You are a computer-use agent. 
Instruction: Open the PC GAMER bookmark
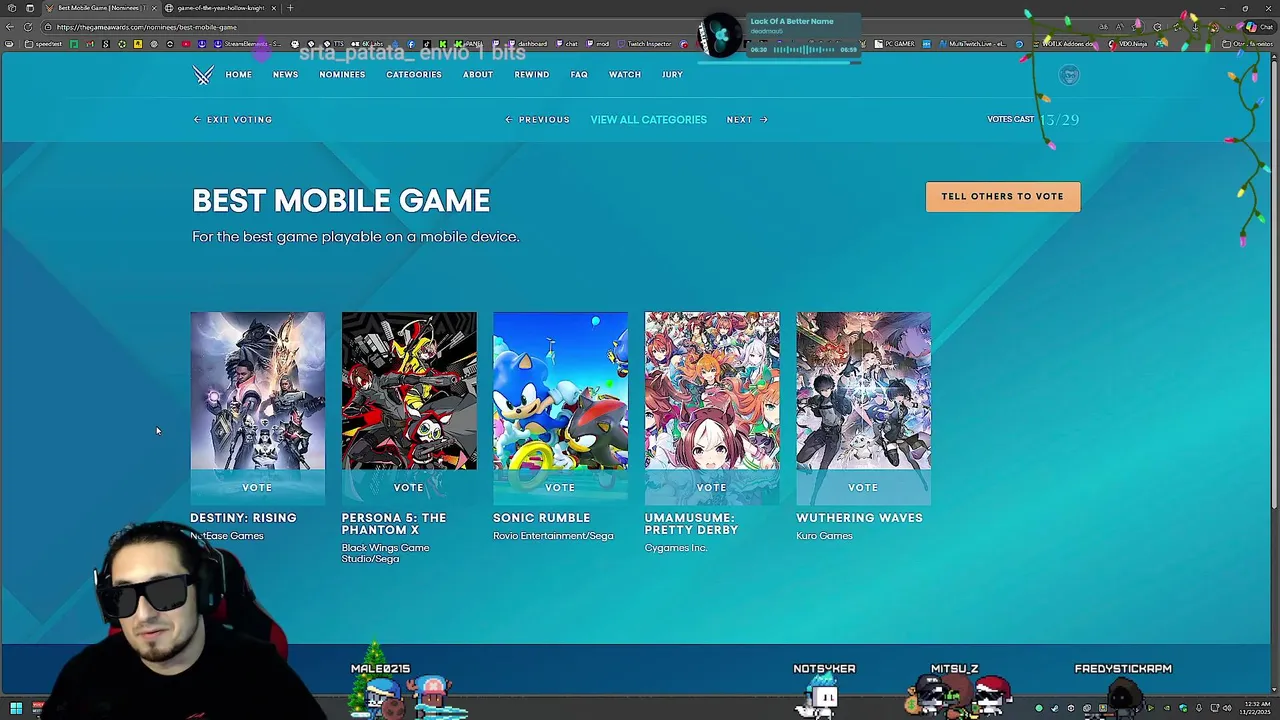(894, 44)
